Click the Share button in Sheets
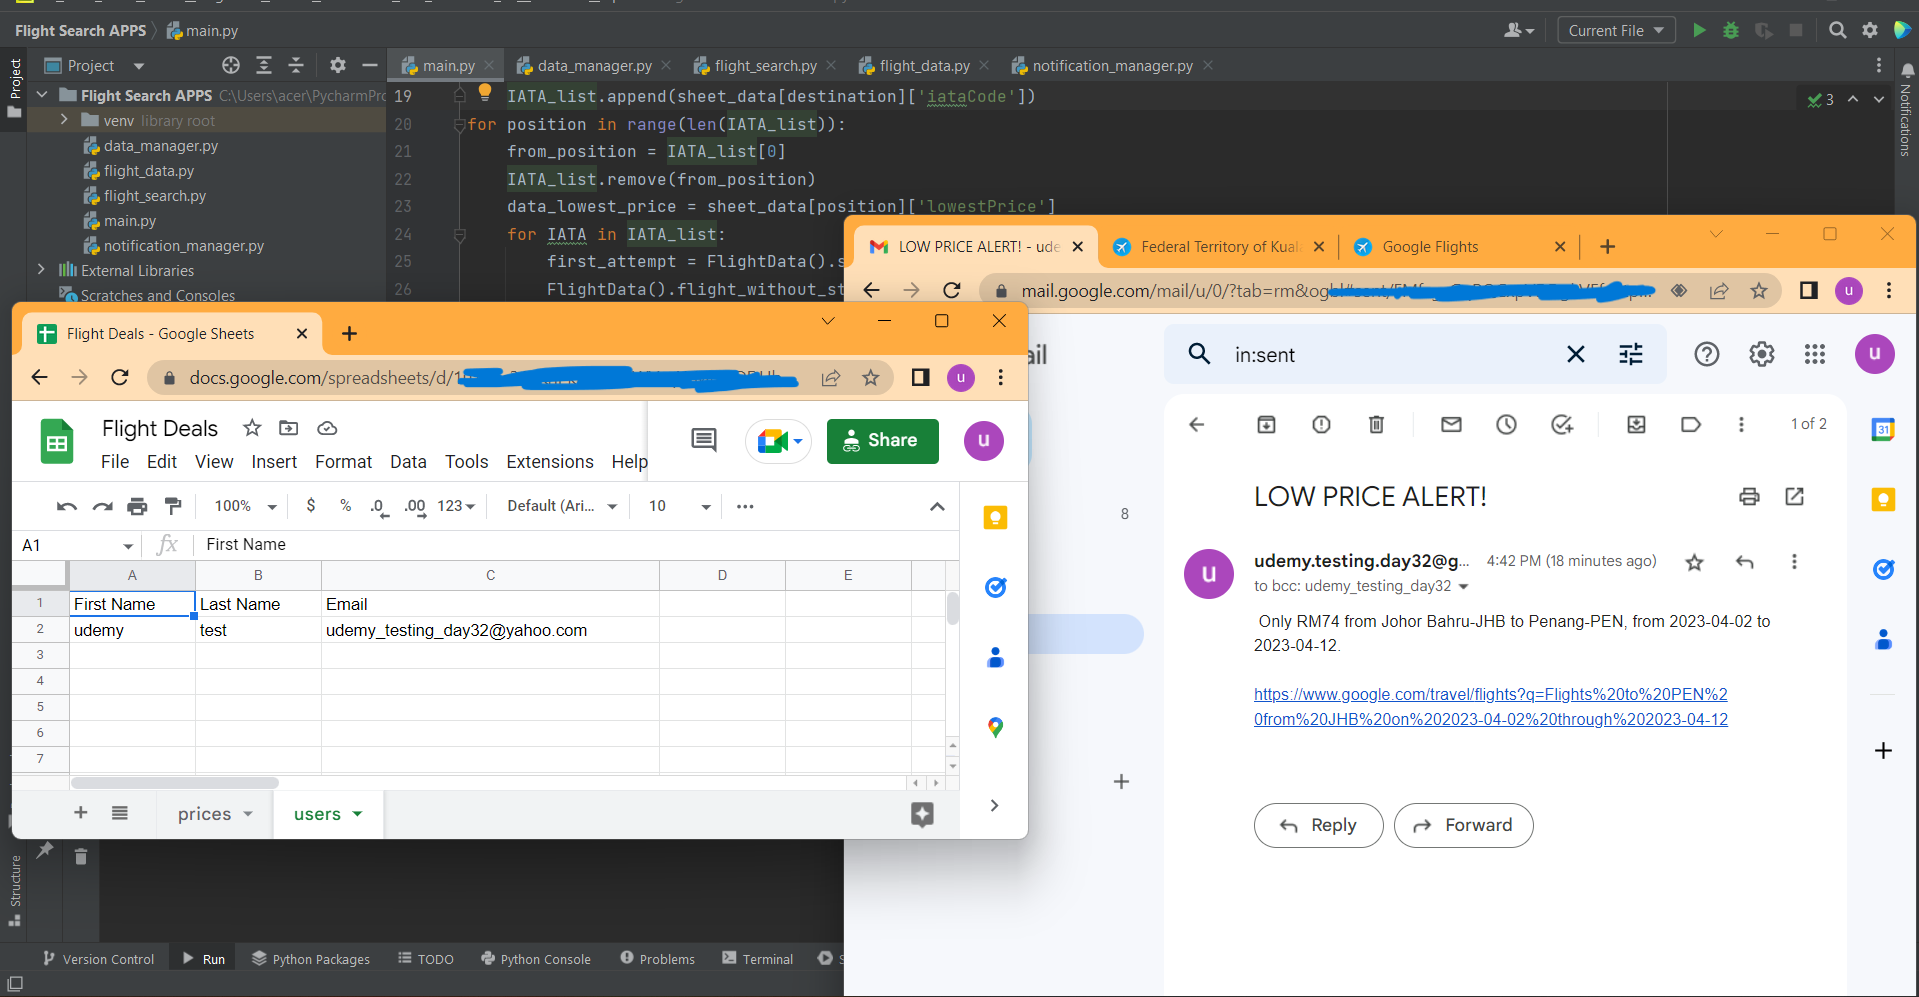1919x997 pixels. click(x=883, y=441)
